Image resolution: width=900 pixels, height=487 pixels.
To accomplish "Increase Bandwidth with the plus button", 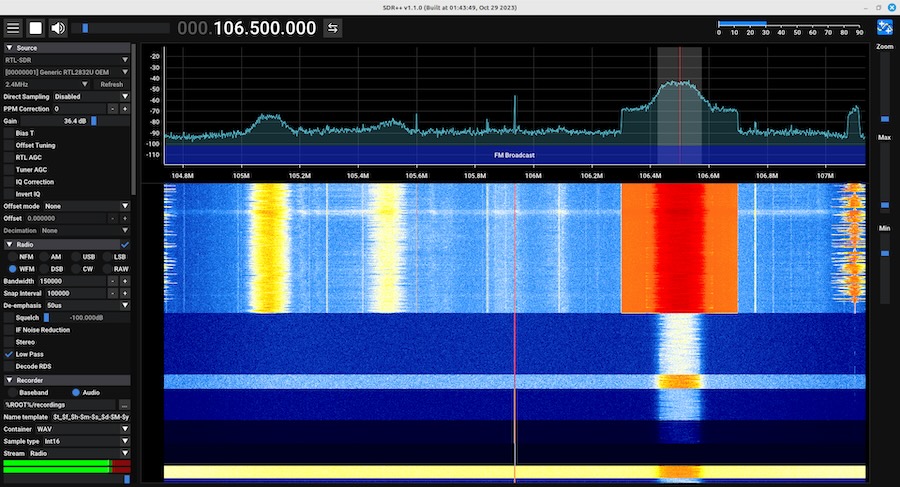I will coord(125,281).
